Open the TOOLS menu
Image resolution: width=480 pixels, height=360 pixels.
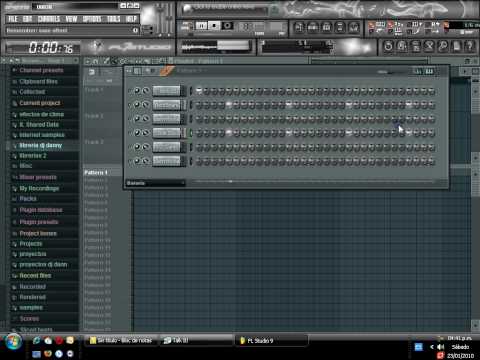coord(113,19)
